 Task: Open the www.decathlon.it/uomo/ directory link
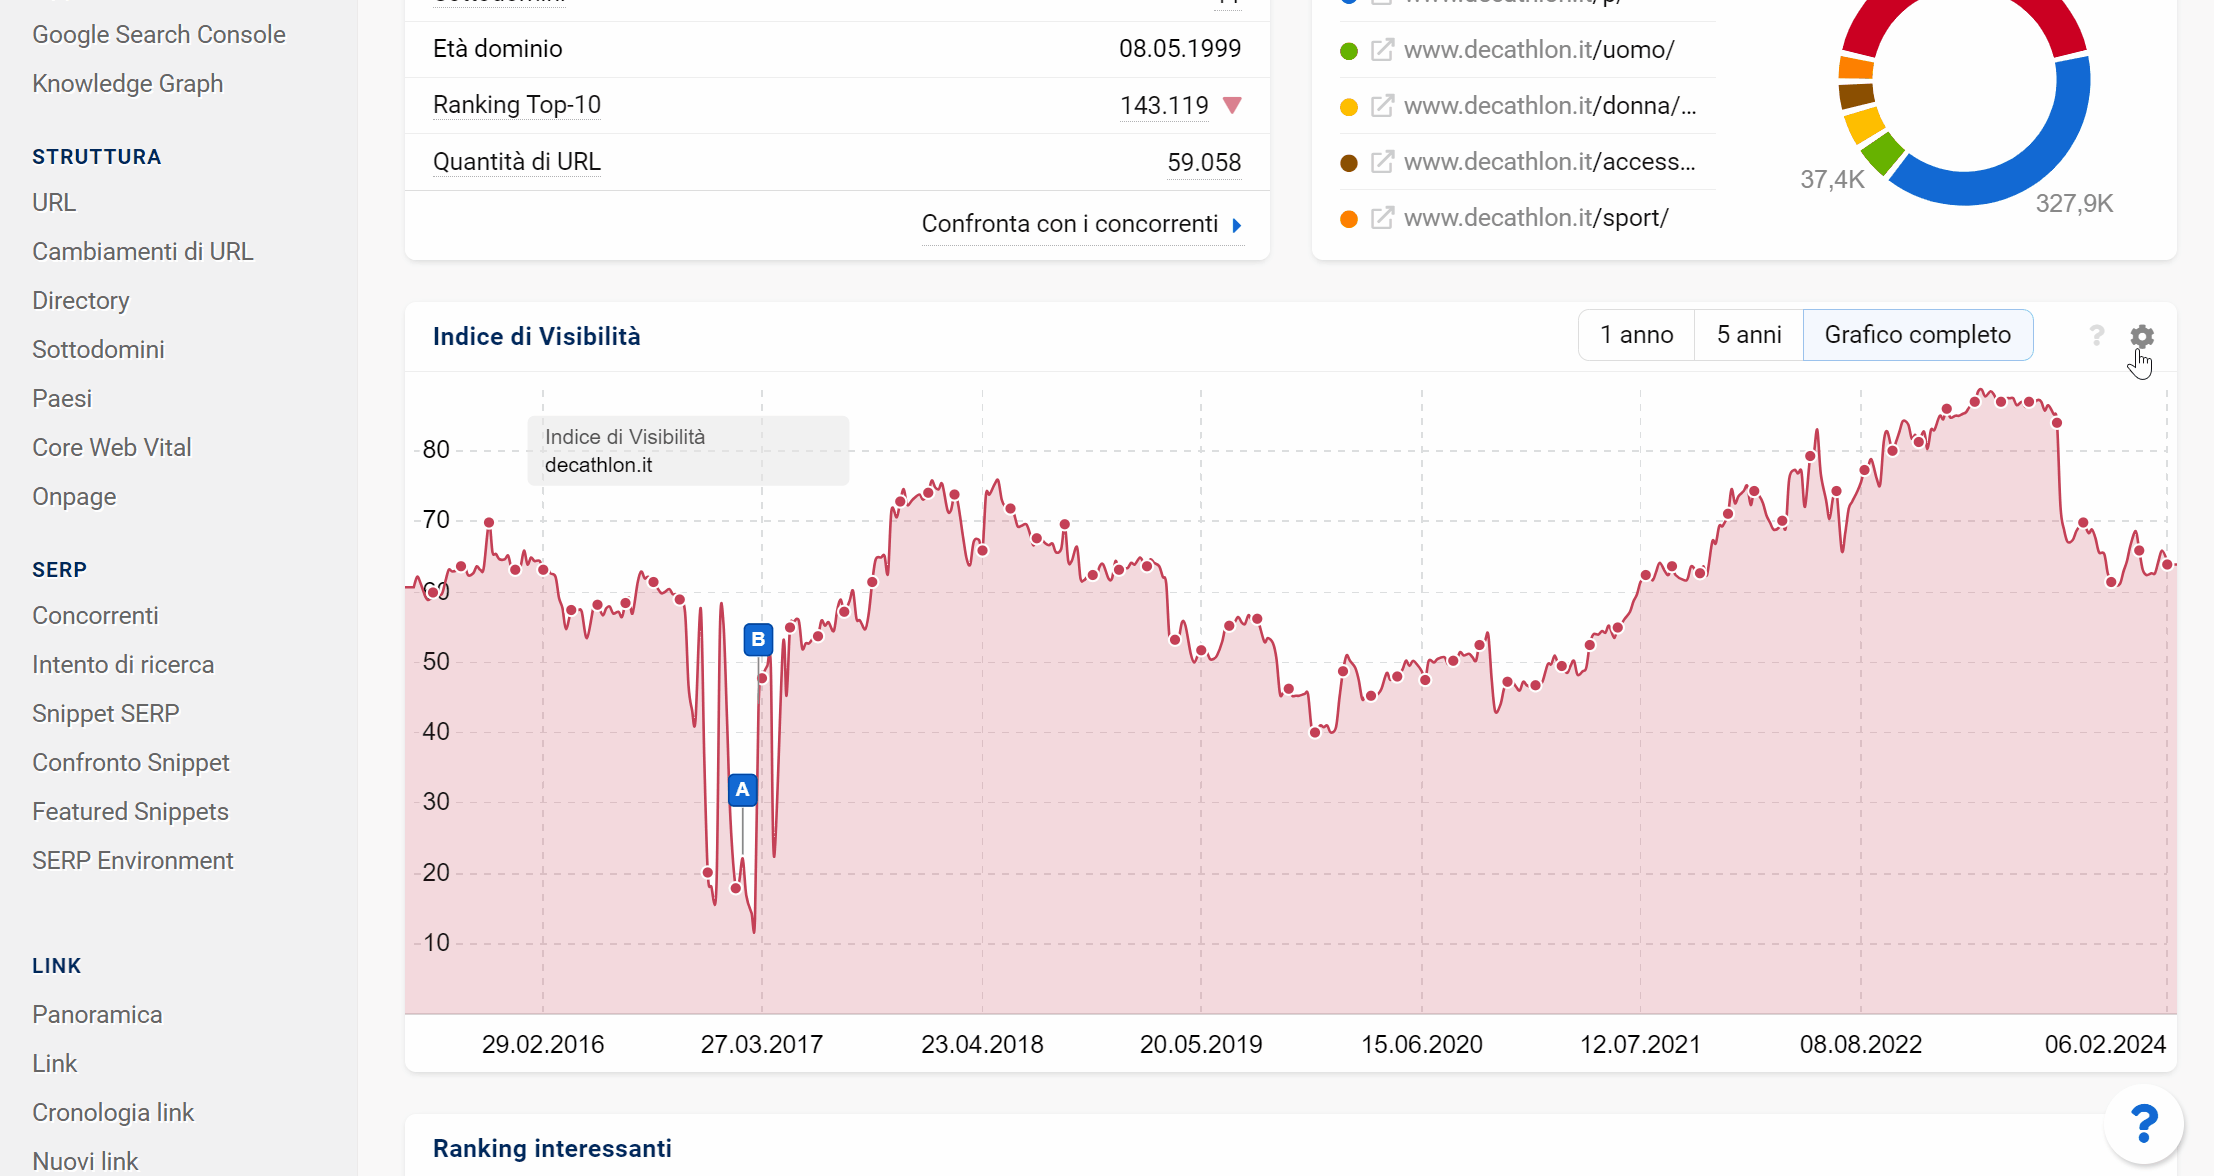pos(1539,50)
